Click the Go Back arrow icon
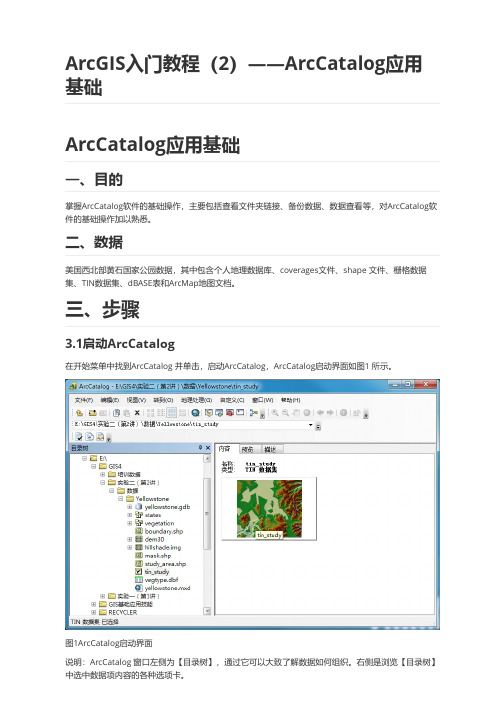Viewport: 504px width, 713px height. click(x=320, y=413)
